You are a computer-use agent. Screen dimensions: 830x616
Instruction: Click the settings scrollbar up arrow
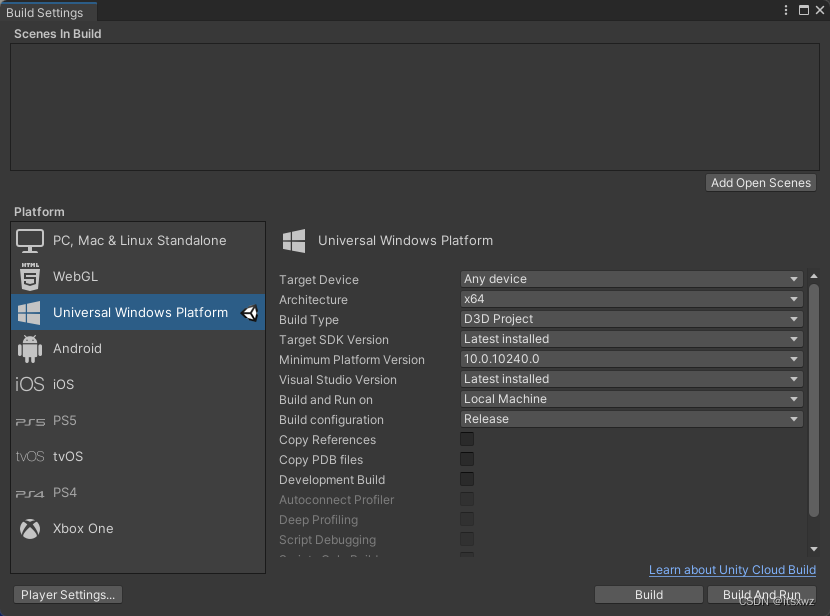[x=814, y=276]
